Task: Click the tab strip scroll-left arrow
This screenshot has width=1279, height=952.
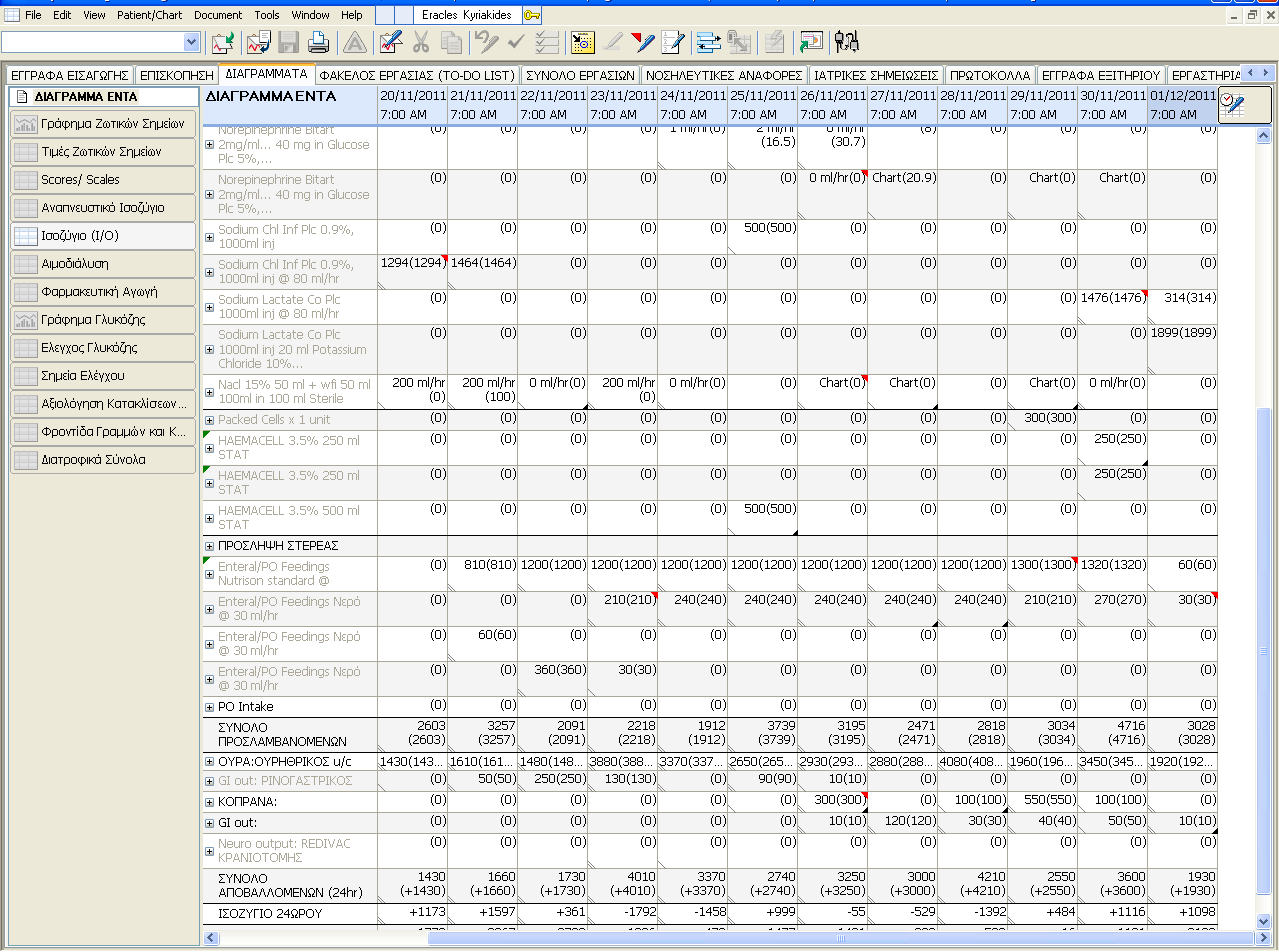Action: tap(1250, 73)
